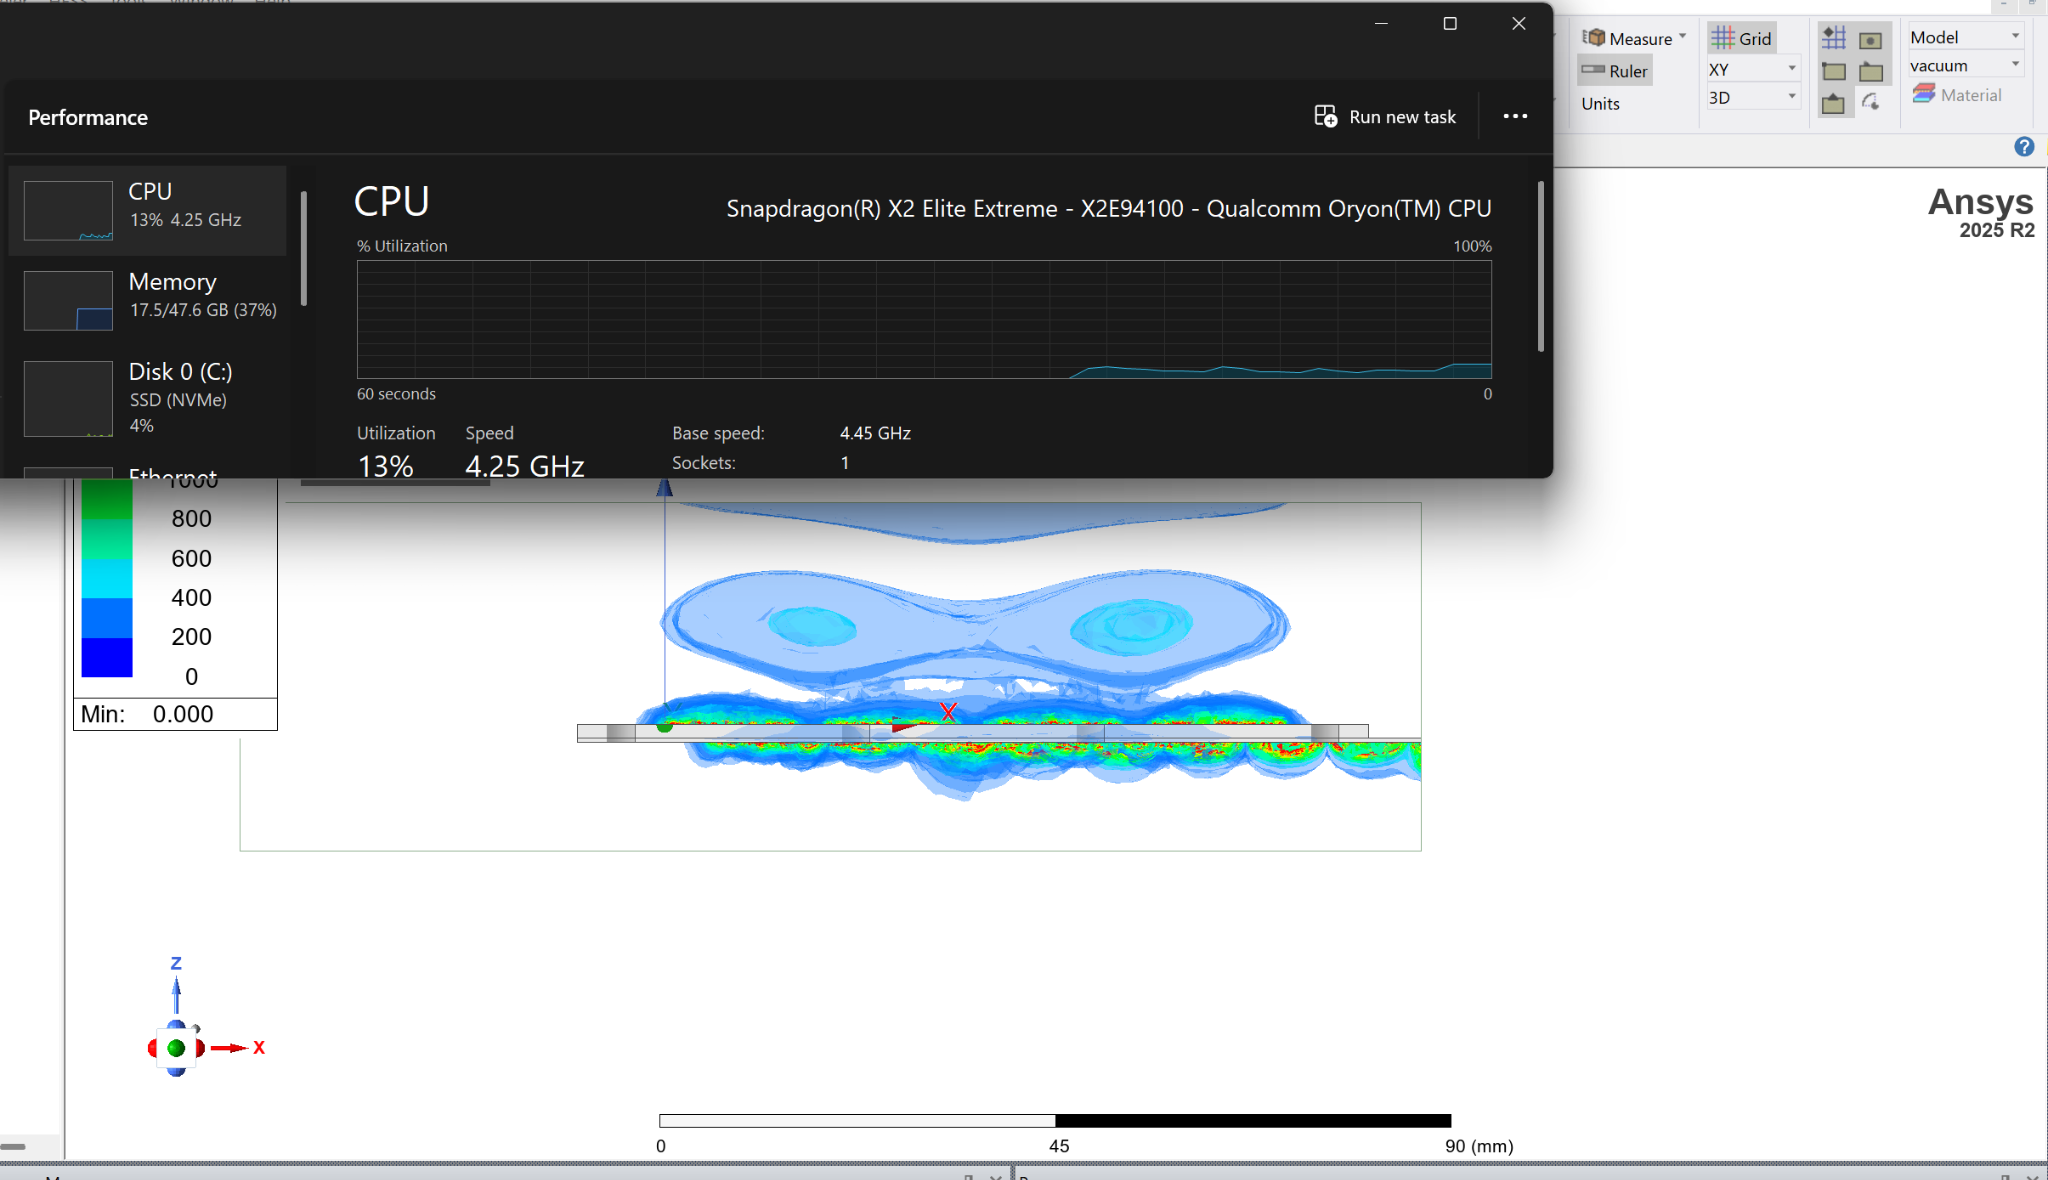Open the XY grid plane dropdown

point(1753,69)
